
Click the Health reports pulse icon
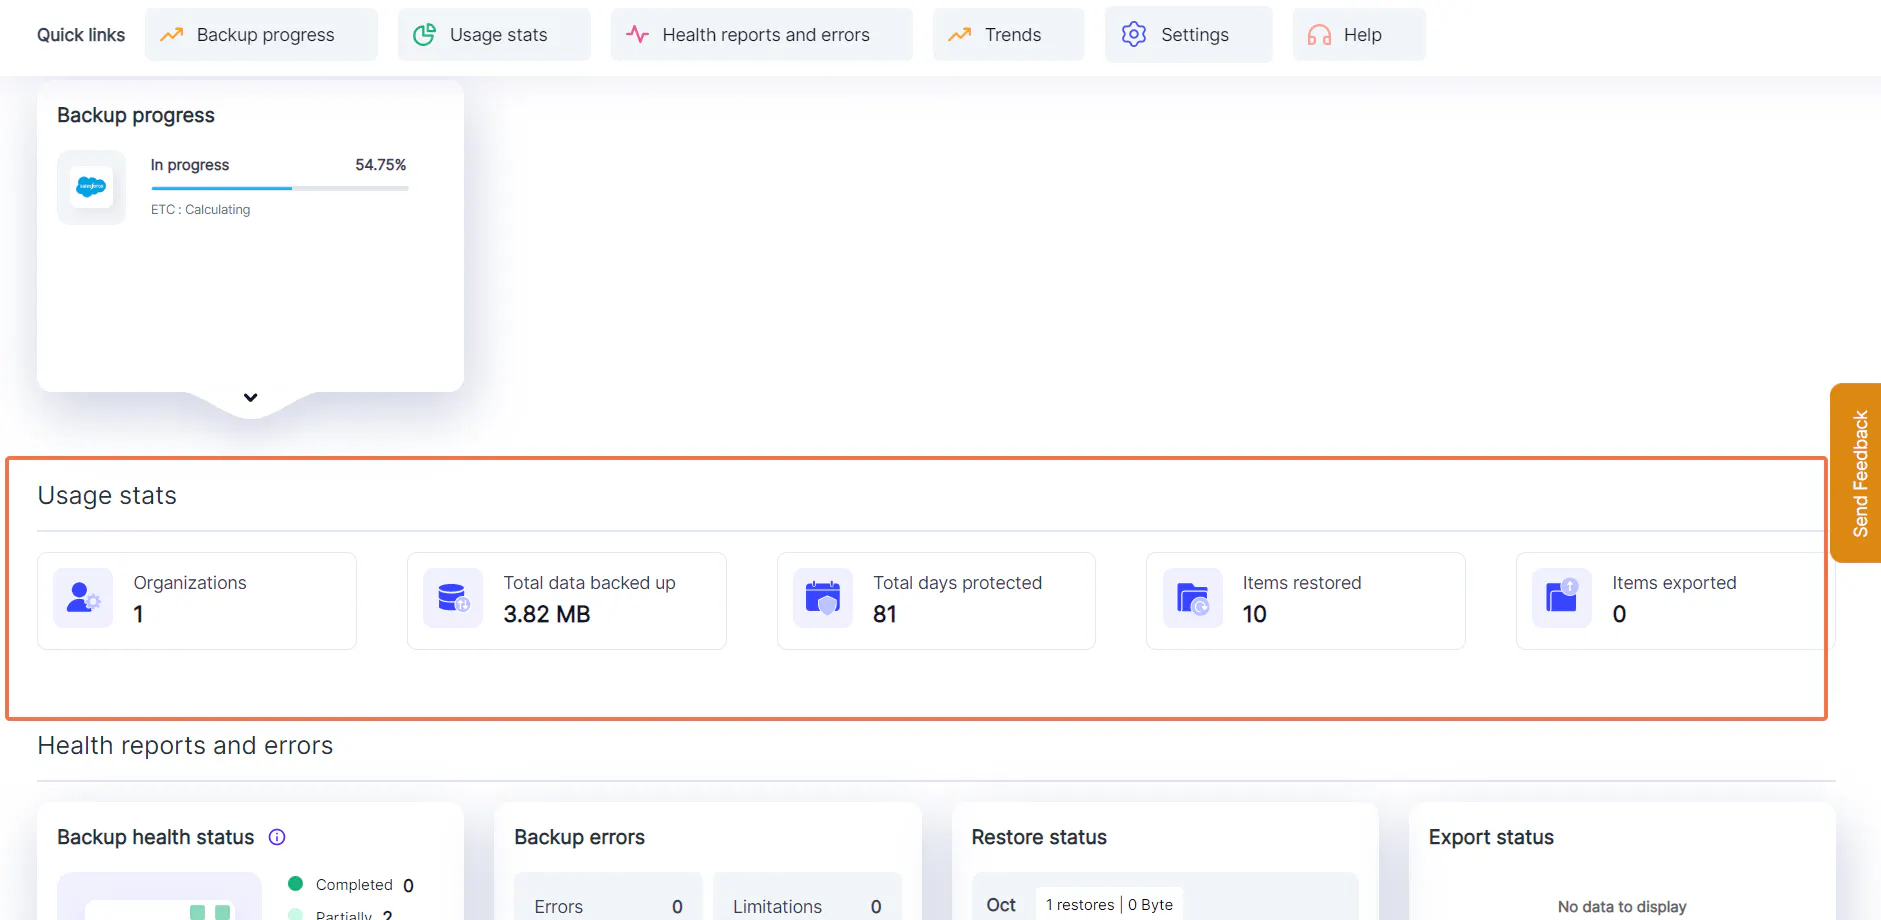[638, 35]
